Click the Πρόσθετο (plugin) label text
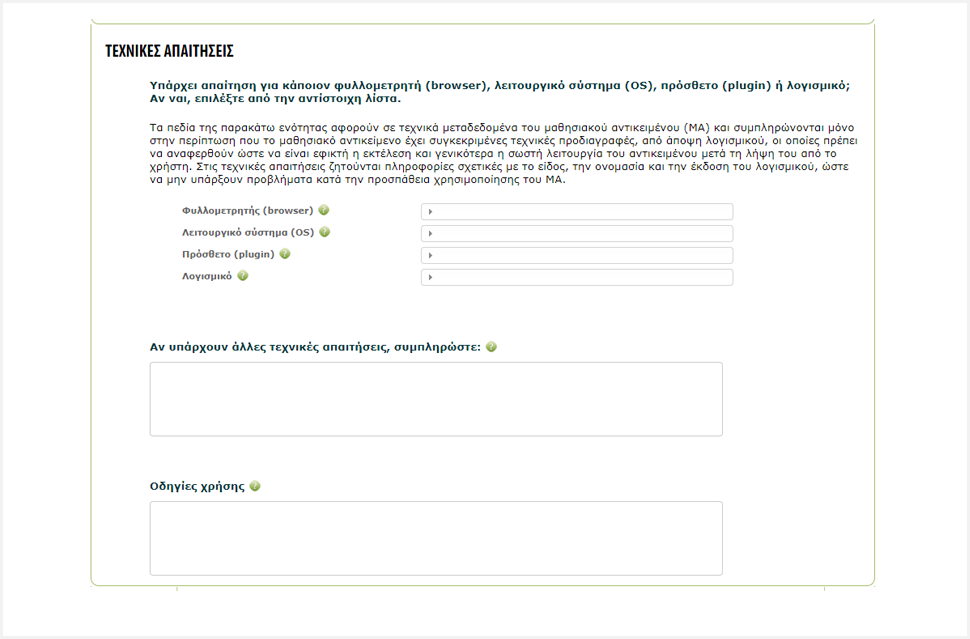 coord(228,255)
